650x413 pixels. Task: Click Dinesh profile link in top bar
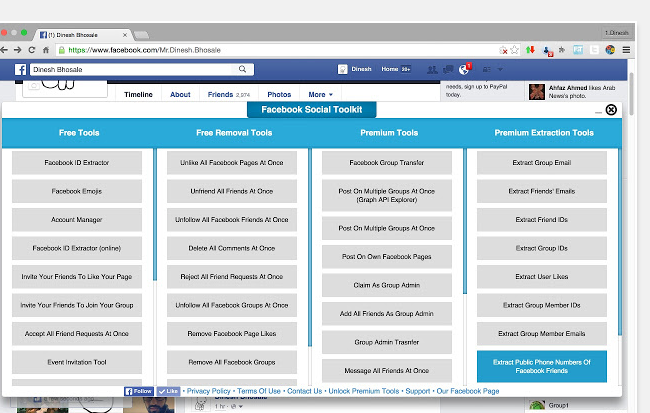coord(355,69)
